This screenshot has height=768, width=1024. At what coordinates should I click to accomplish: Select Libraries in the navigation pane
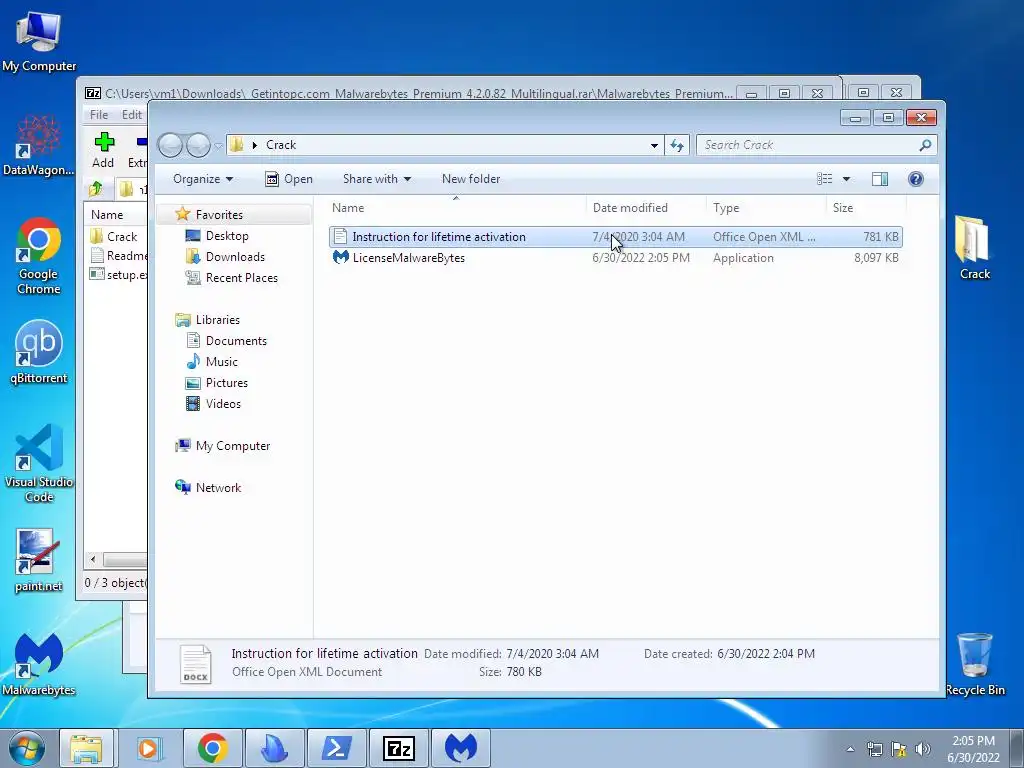[217, 319]
